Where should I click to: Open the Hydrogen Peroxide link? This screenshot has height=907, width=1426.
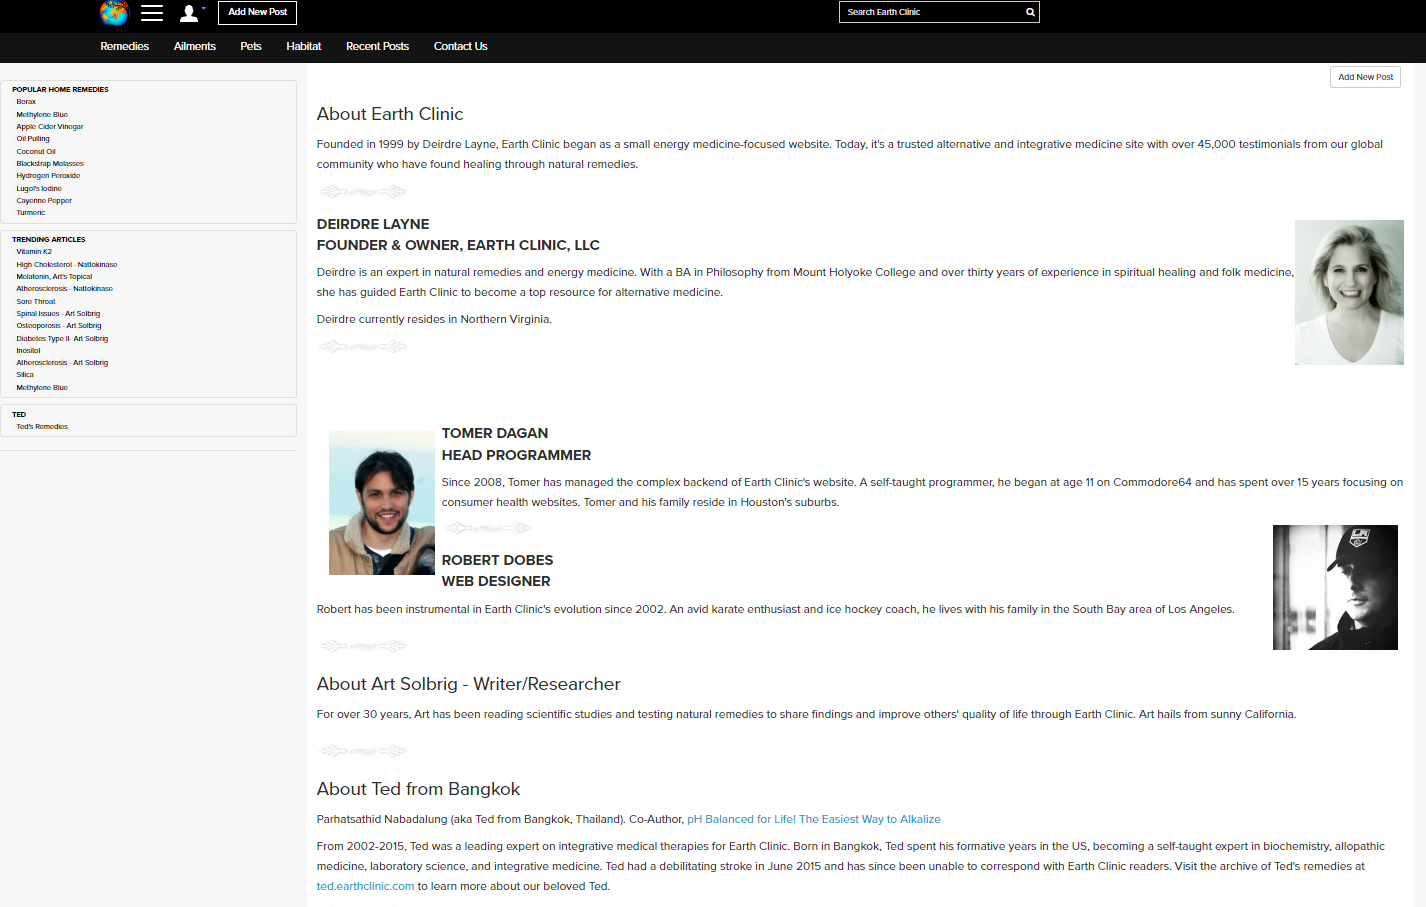point(48,176)
